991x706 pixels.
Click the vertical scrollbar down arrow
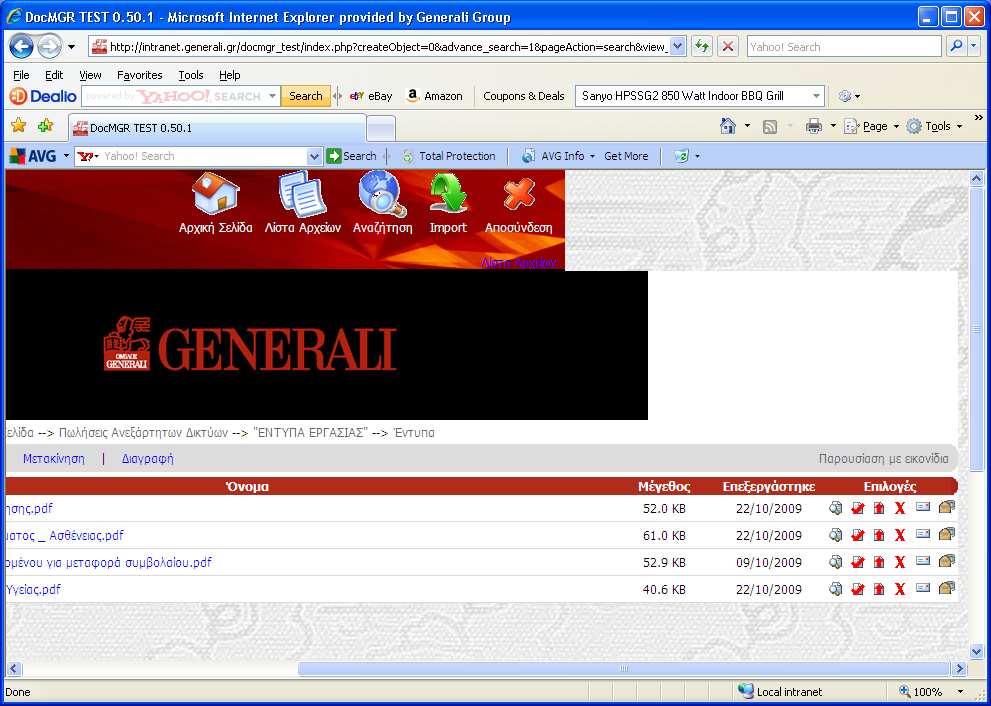976,651
